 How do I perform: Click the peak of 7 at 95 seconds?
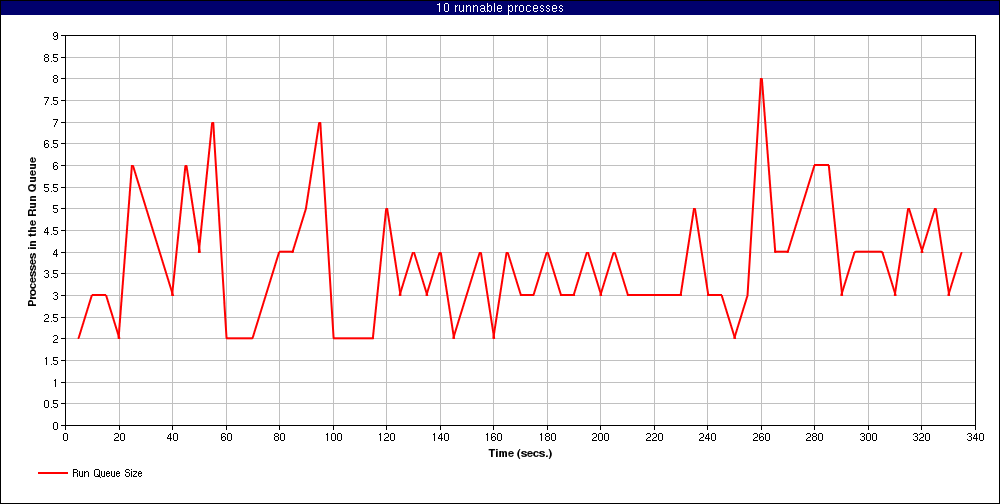tap(320, 122)
